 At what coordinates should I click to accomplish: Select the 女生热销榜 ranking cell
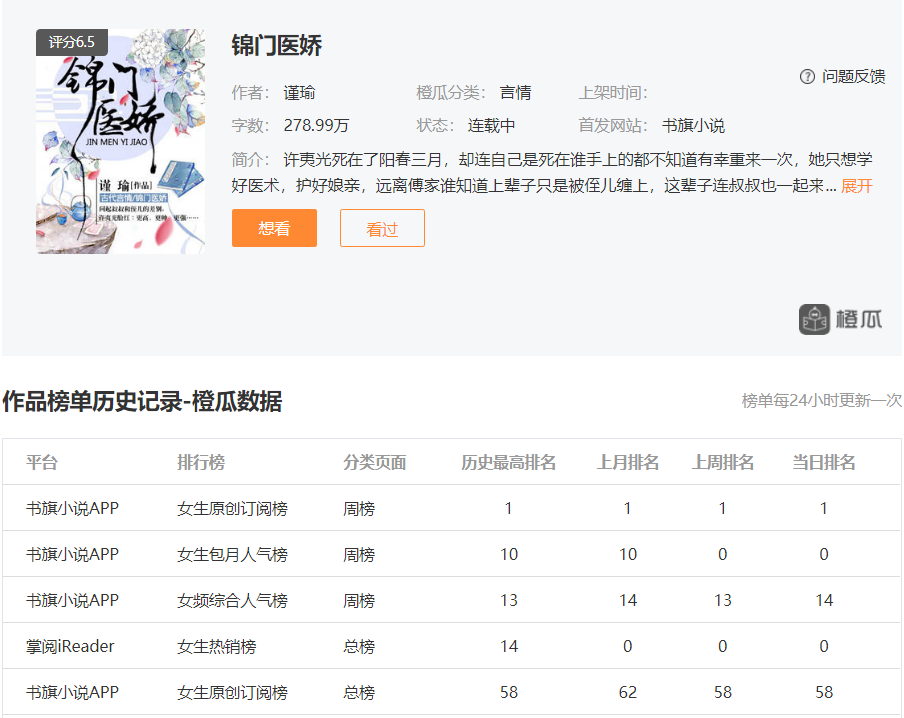click(x=217, y=646)
